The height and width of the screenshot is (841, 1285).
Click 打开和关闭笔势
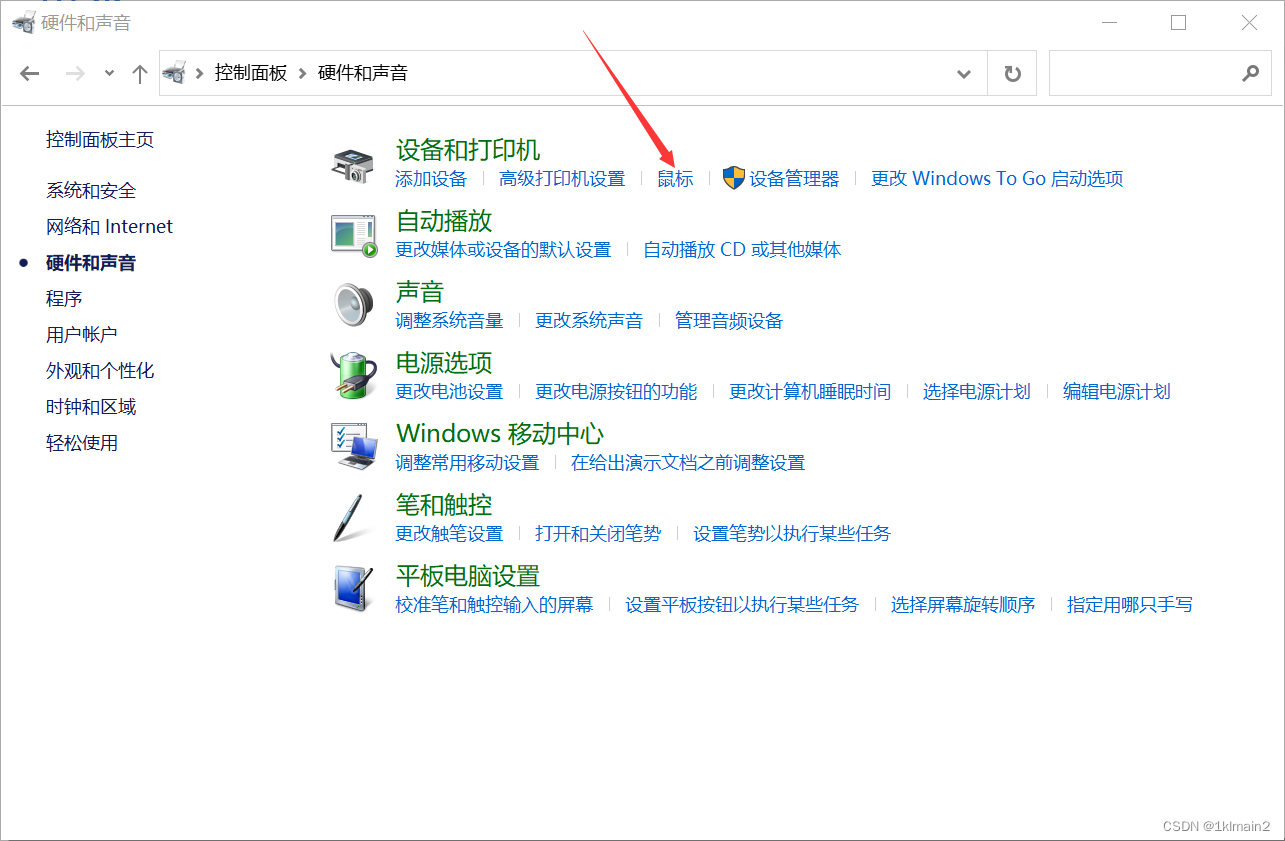[598, 534]
